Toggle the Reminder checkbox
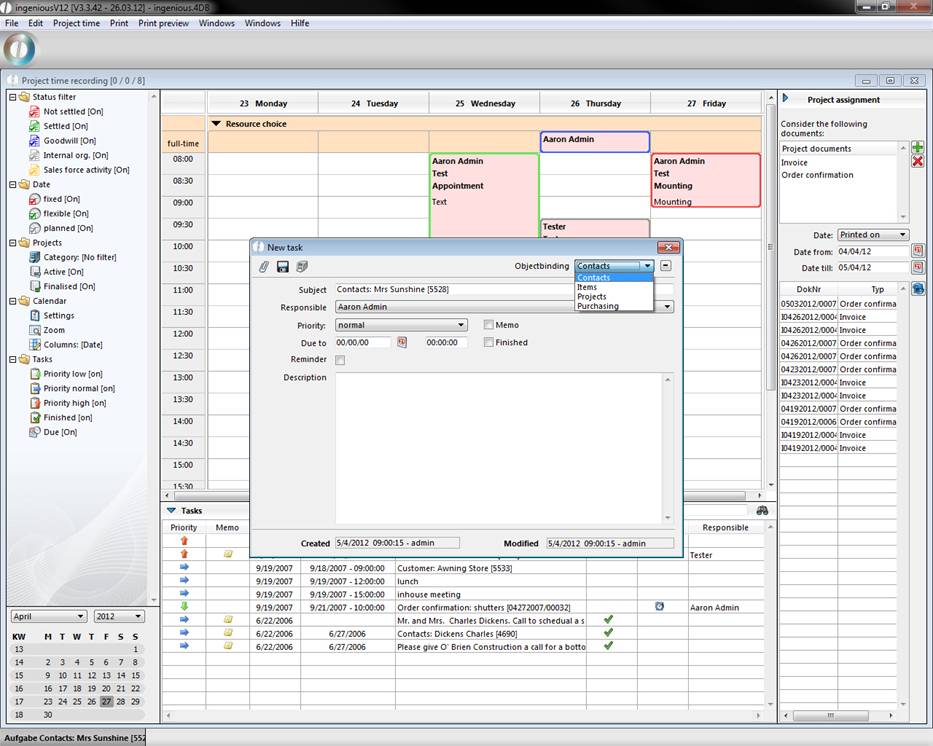 340,360
